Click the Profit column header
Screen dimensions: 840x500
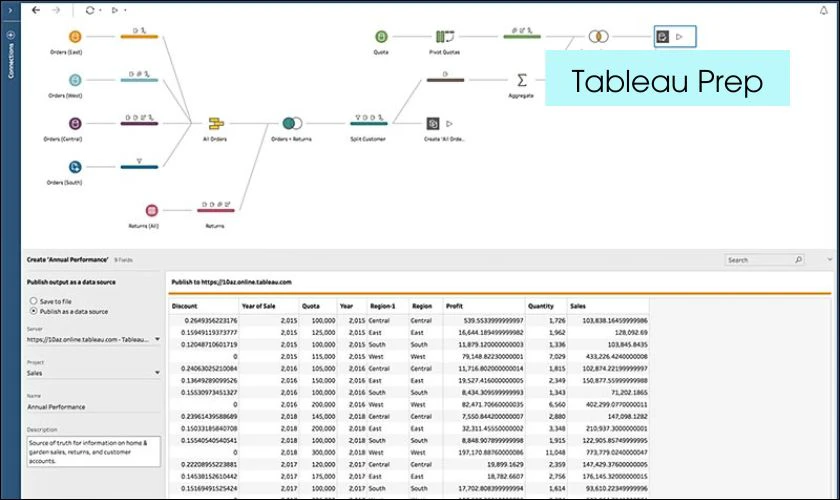(454, 306)
